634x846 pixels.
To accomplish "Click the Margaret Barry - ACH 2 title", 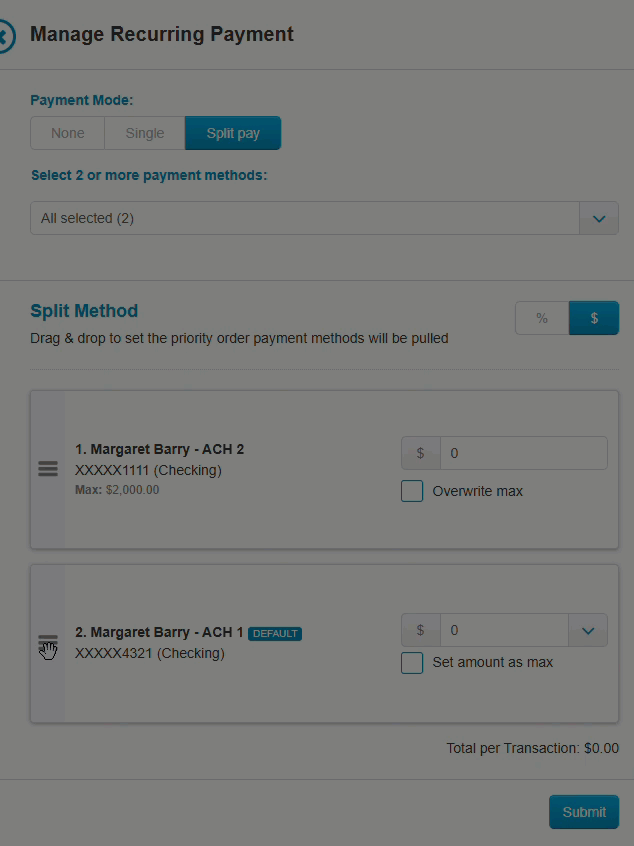I will (x=159, y=449).
